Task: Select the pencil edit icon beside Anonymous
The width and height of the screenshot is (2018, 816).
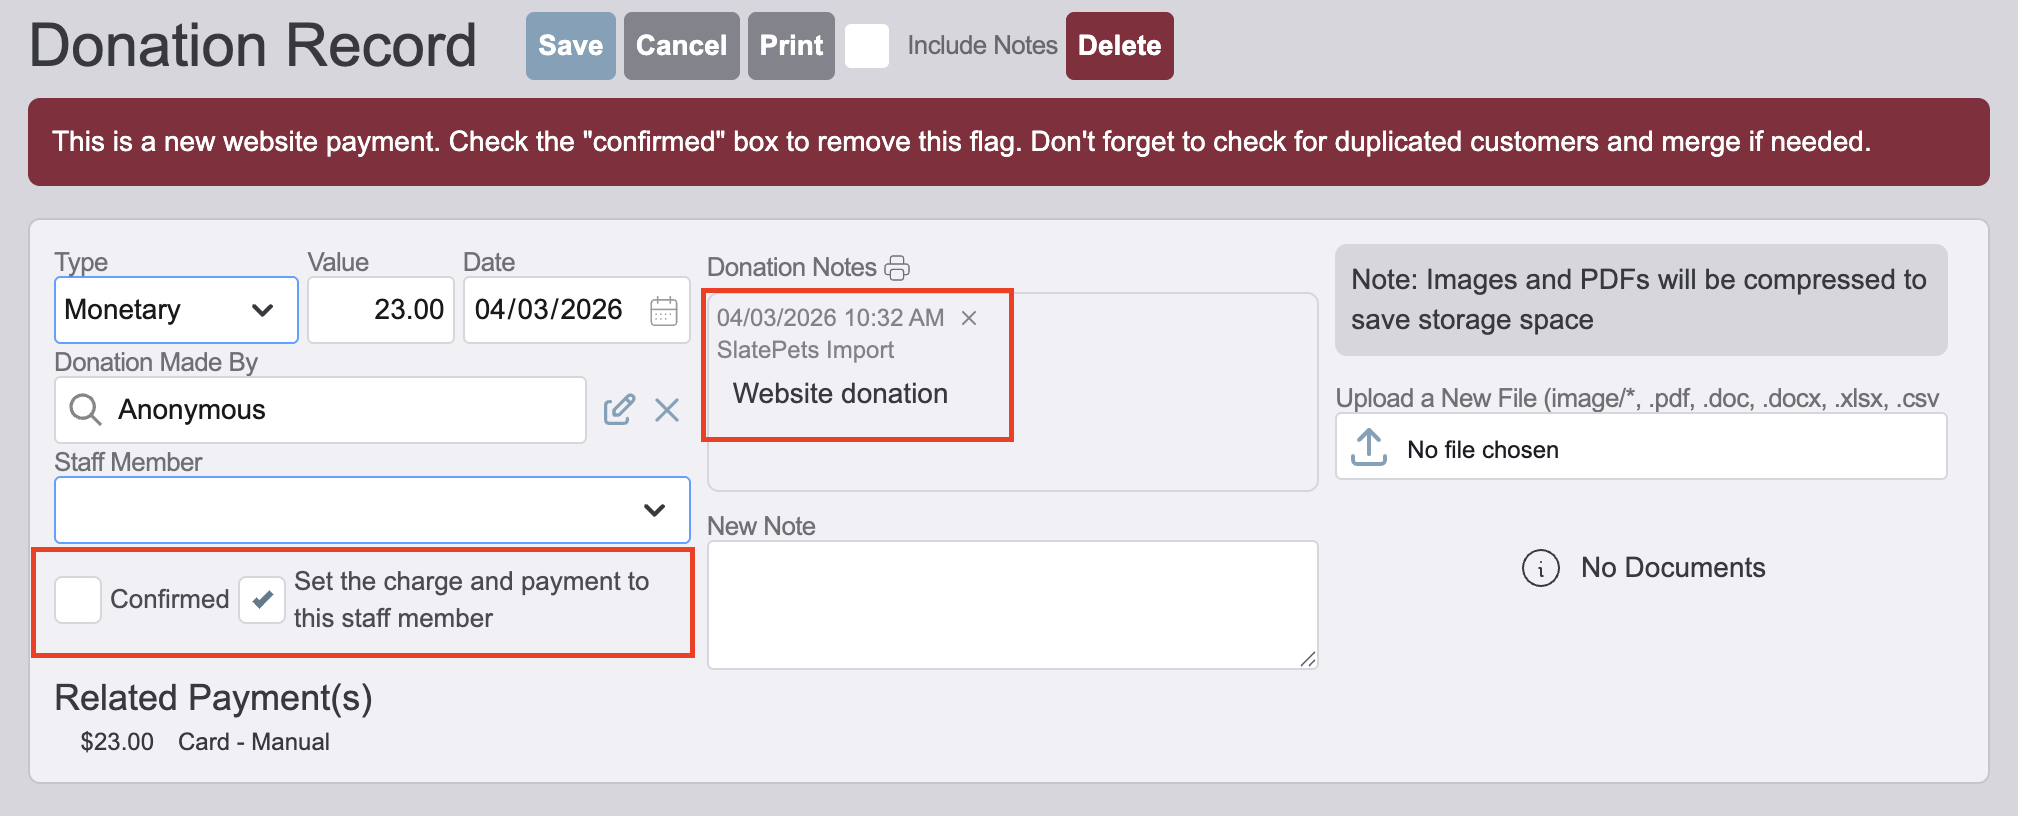Action: 620,409
